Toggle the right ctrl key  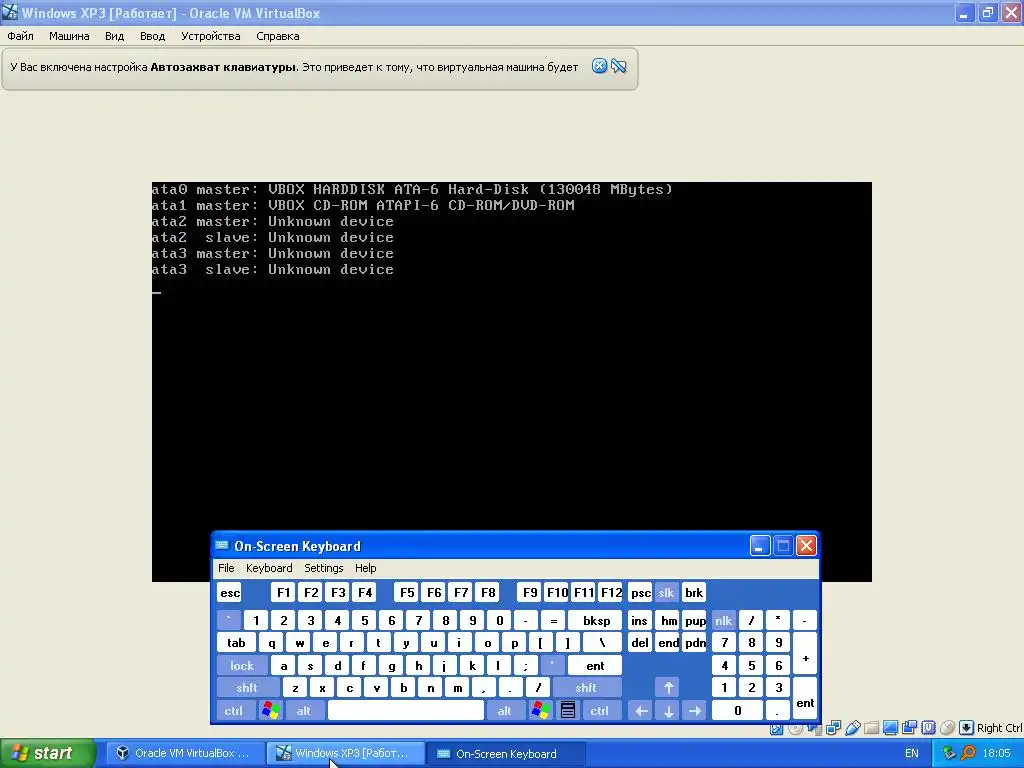pyautogui.click(x=600, y=711)
